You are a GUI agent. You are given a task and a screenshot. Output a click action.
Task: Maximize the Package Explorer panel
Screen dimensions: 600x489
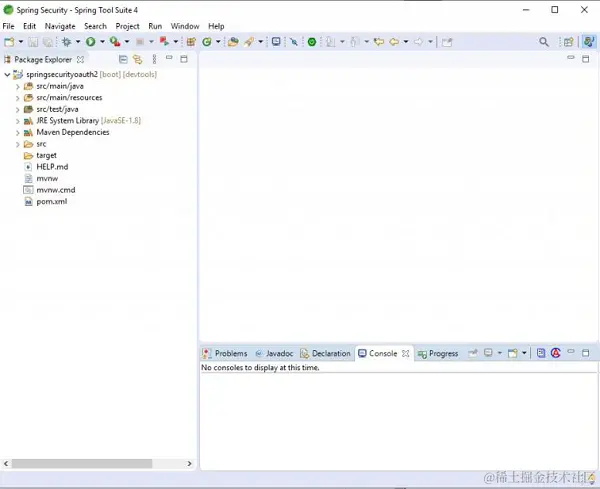(184, 59)
